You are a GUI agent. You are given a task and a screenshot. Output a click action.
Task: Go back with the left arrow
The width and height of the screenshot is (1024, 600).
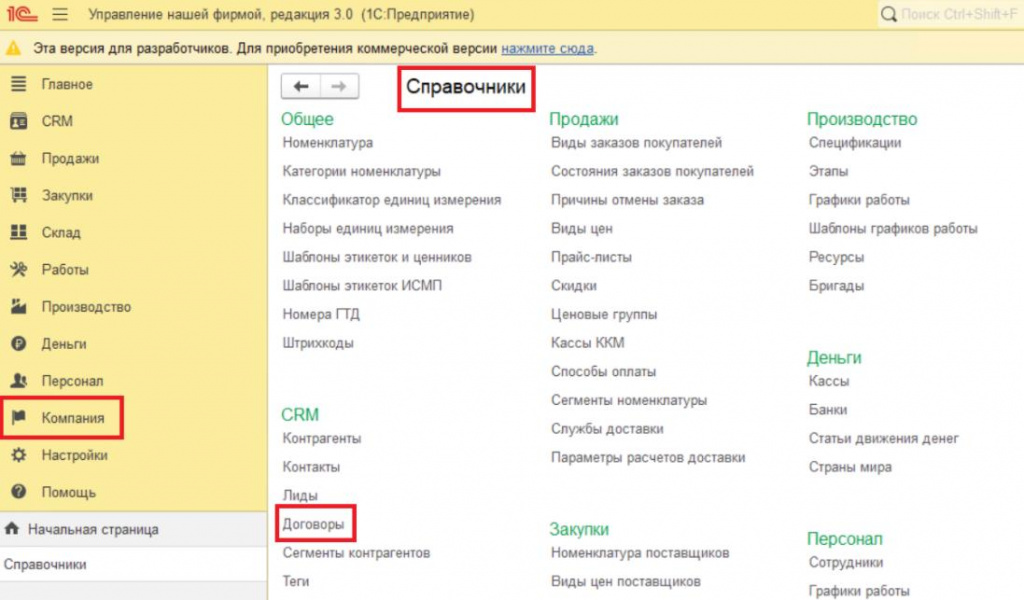(301, 86)
